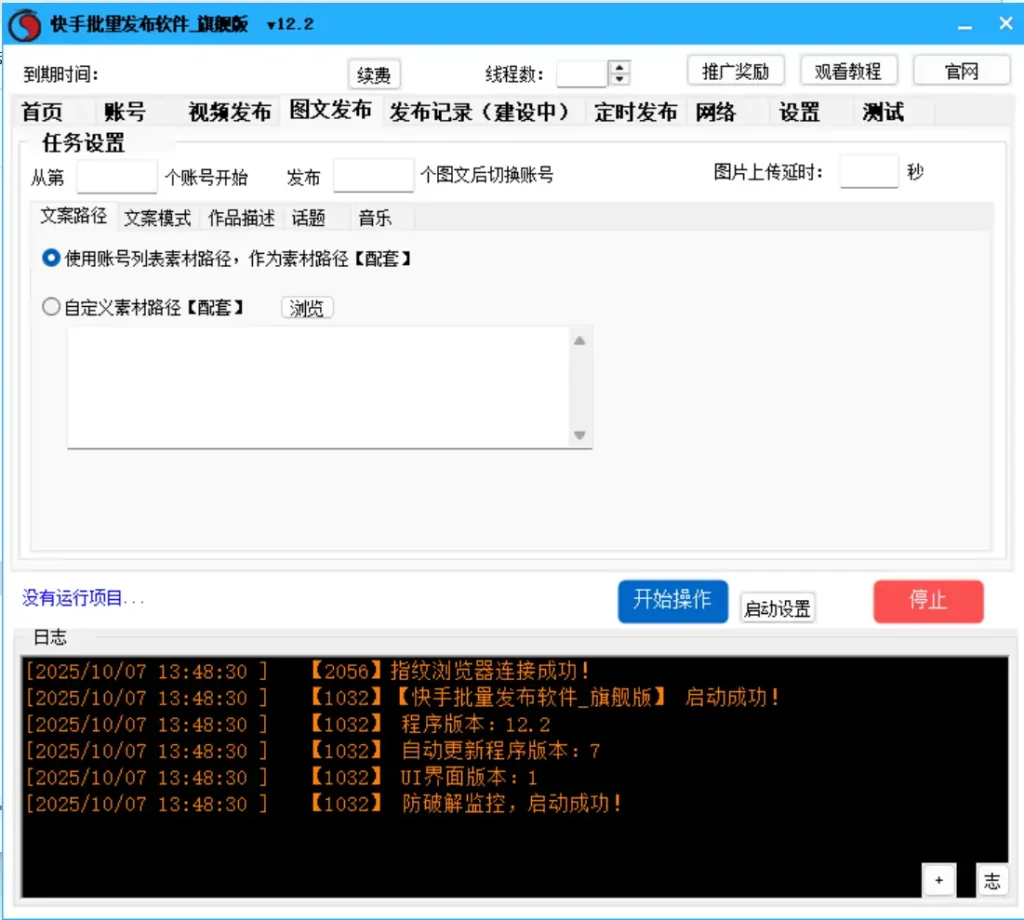The height and width of the screenshot is (920, 1024).
Task: Switch to 文案模式 sub-tab
Action: 157,217
